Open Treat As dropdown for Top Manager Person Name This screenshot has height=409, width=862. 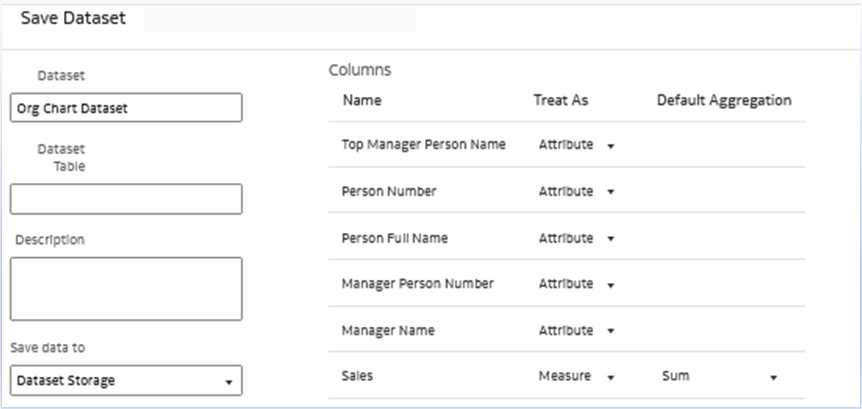(x=576, y=145)
